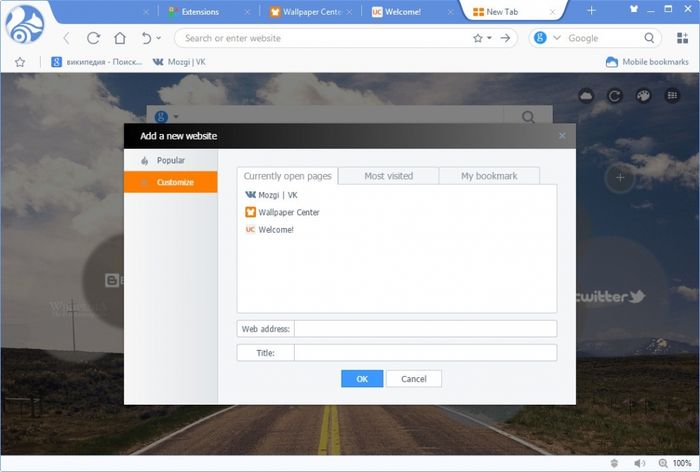Close the Wallpaper Center tab
This screenshot has width=700, height=472.
pos(349,12)
